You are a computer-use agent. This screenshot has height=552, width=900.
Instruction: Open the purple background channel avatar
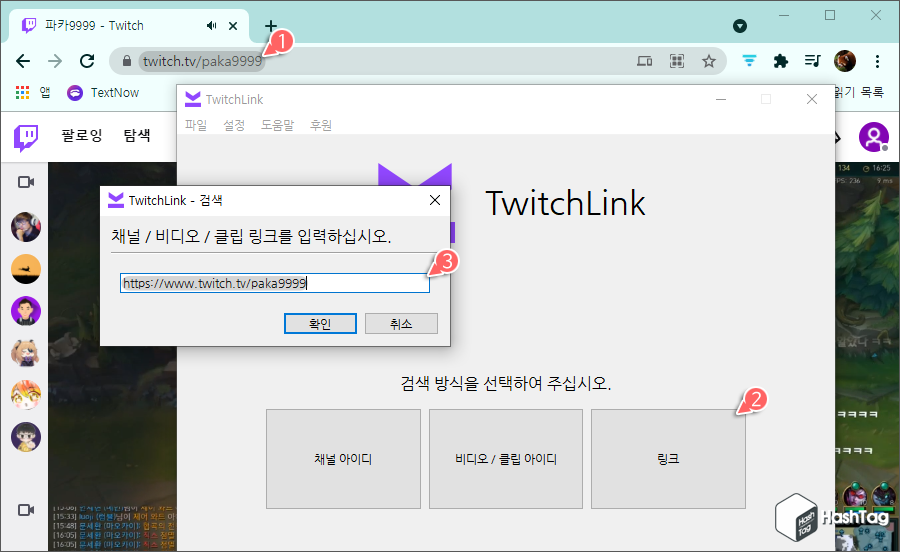(26, 311)
